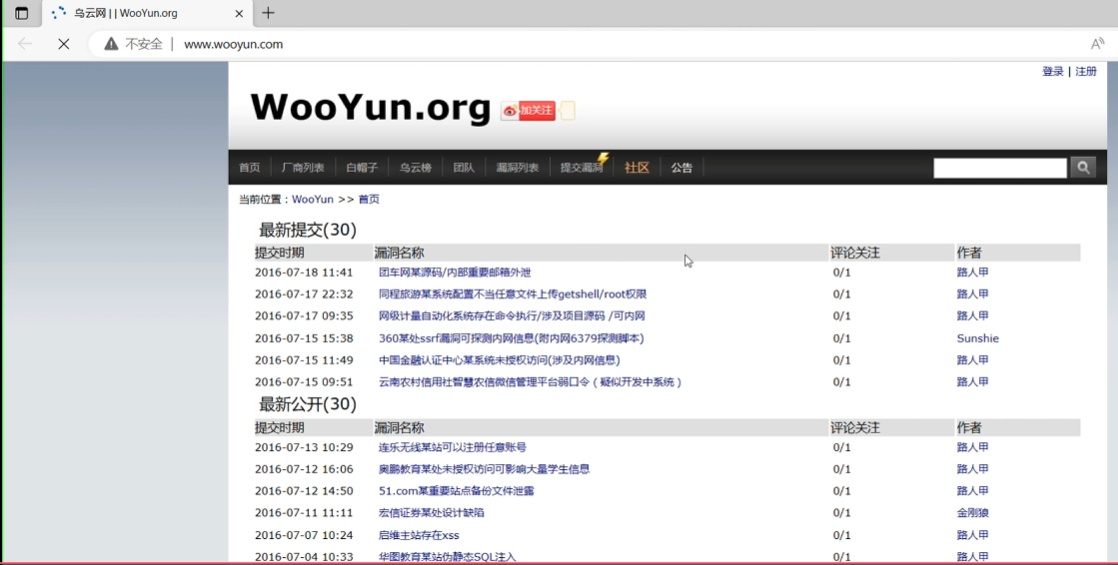1118x565 pixels.
Task: Open 连乐无线某站可以注册任意账号 entry
Action: tap(452, 447)
